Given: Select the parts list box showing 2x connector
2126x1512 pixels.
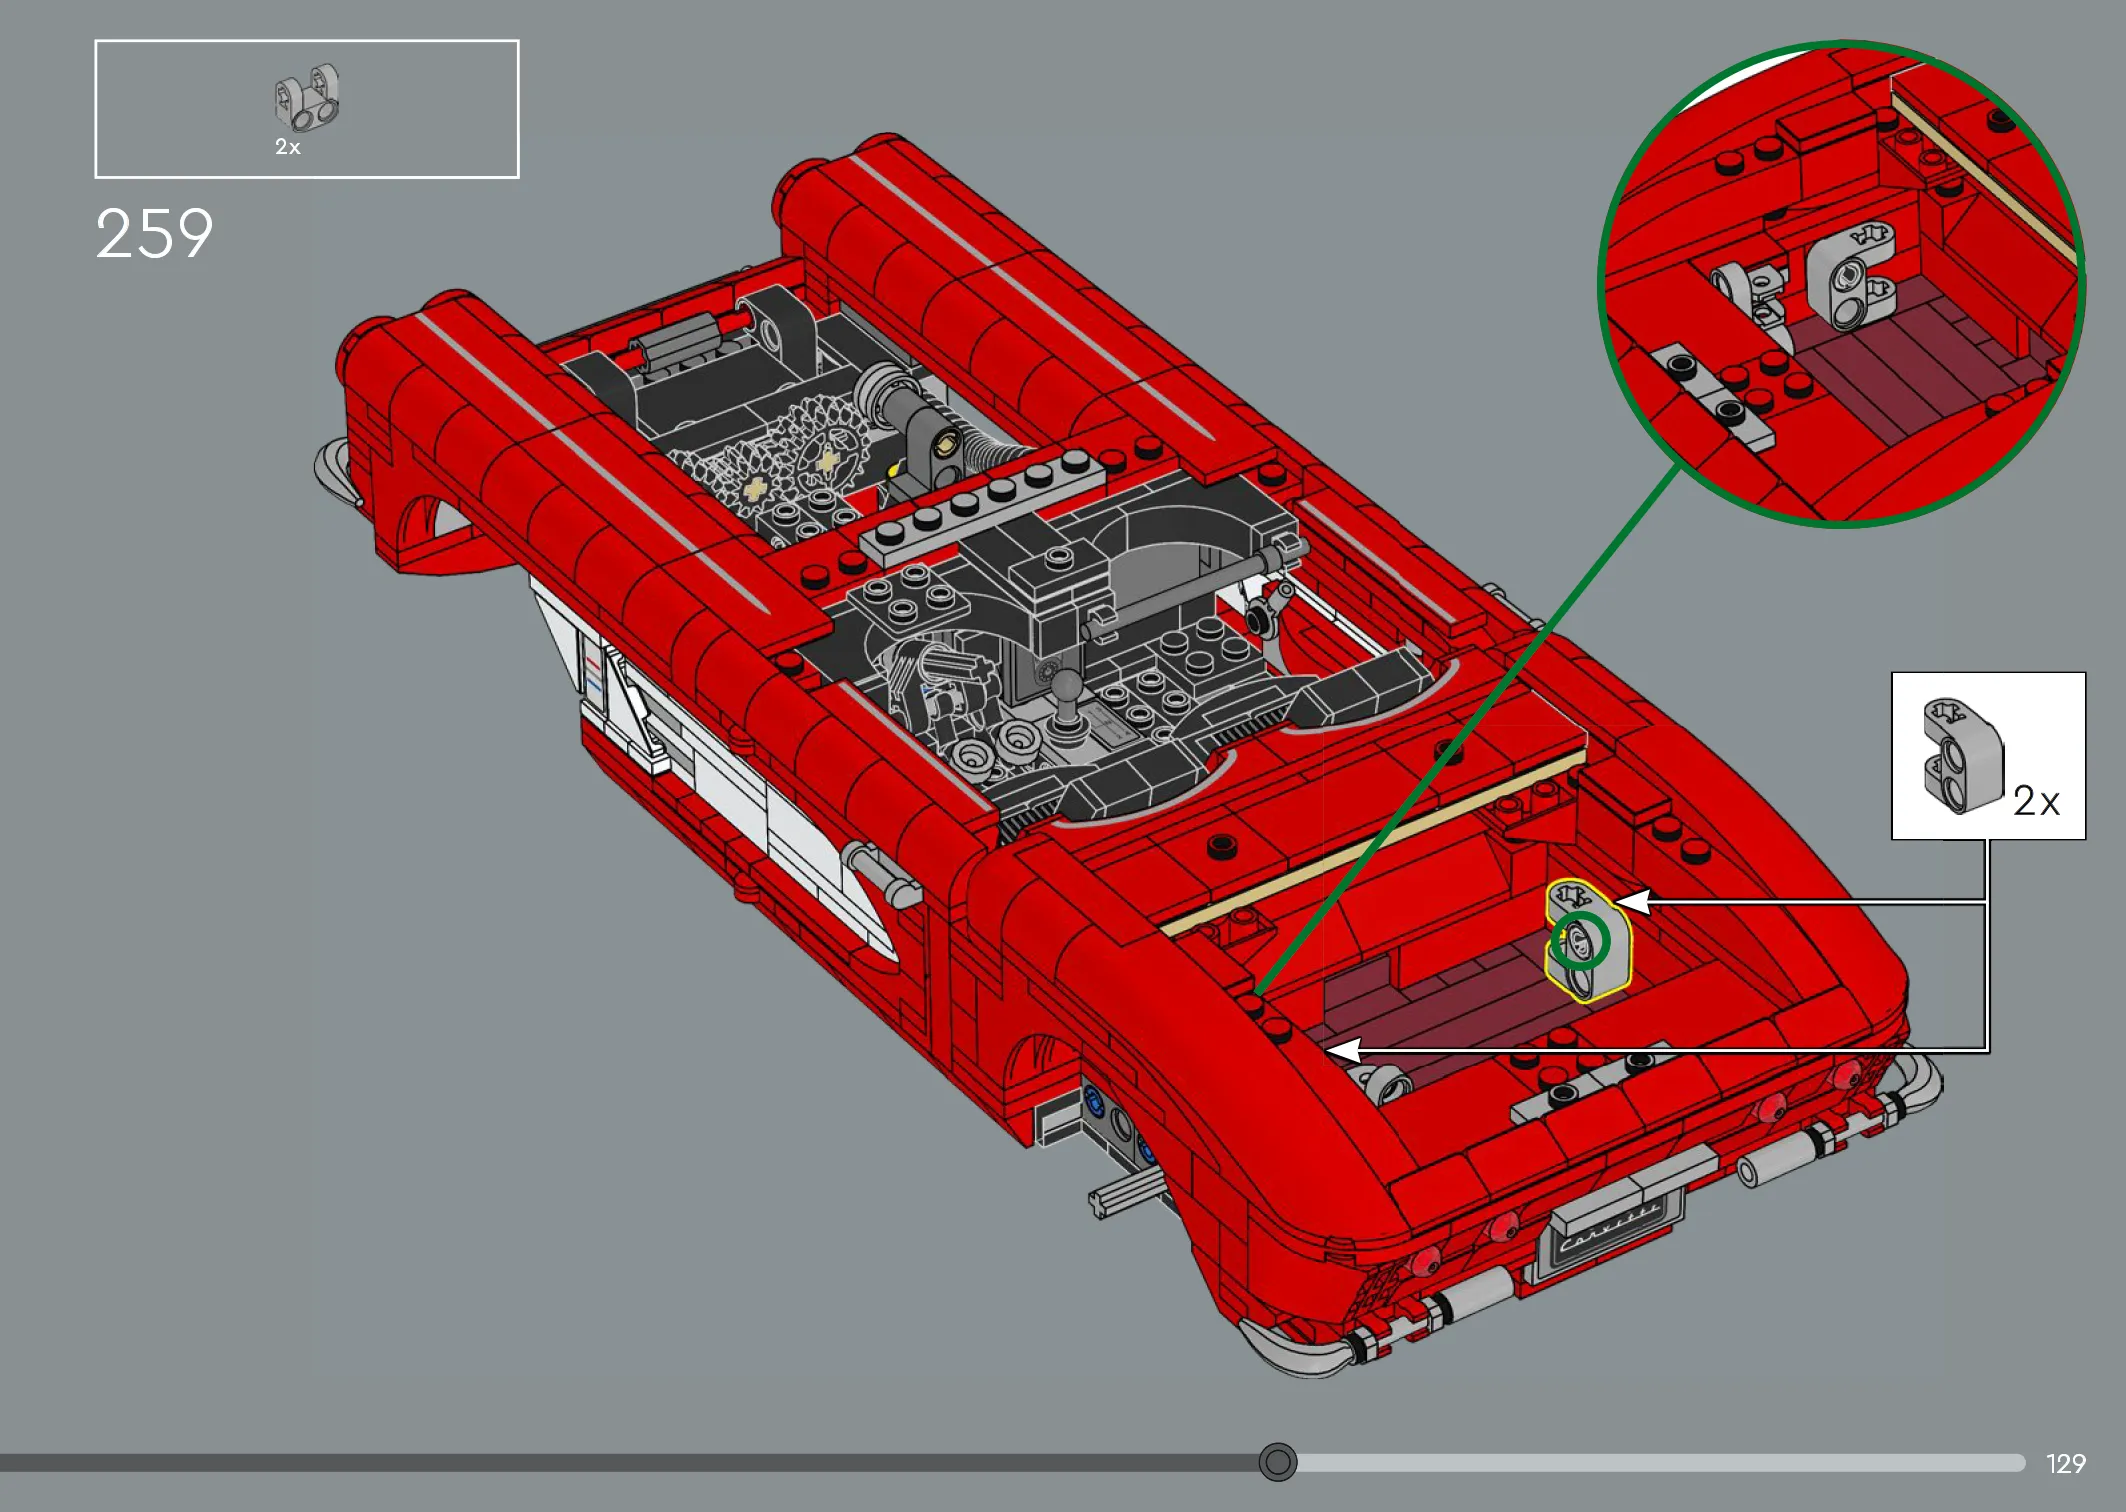Looking at the screenshot, I should coord(307,109).
